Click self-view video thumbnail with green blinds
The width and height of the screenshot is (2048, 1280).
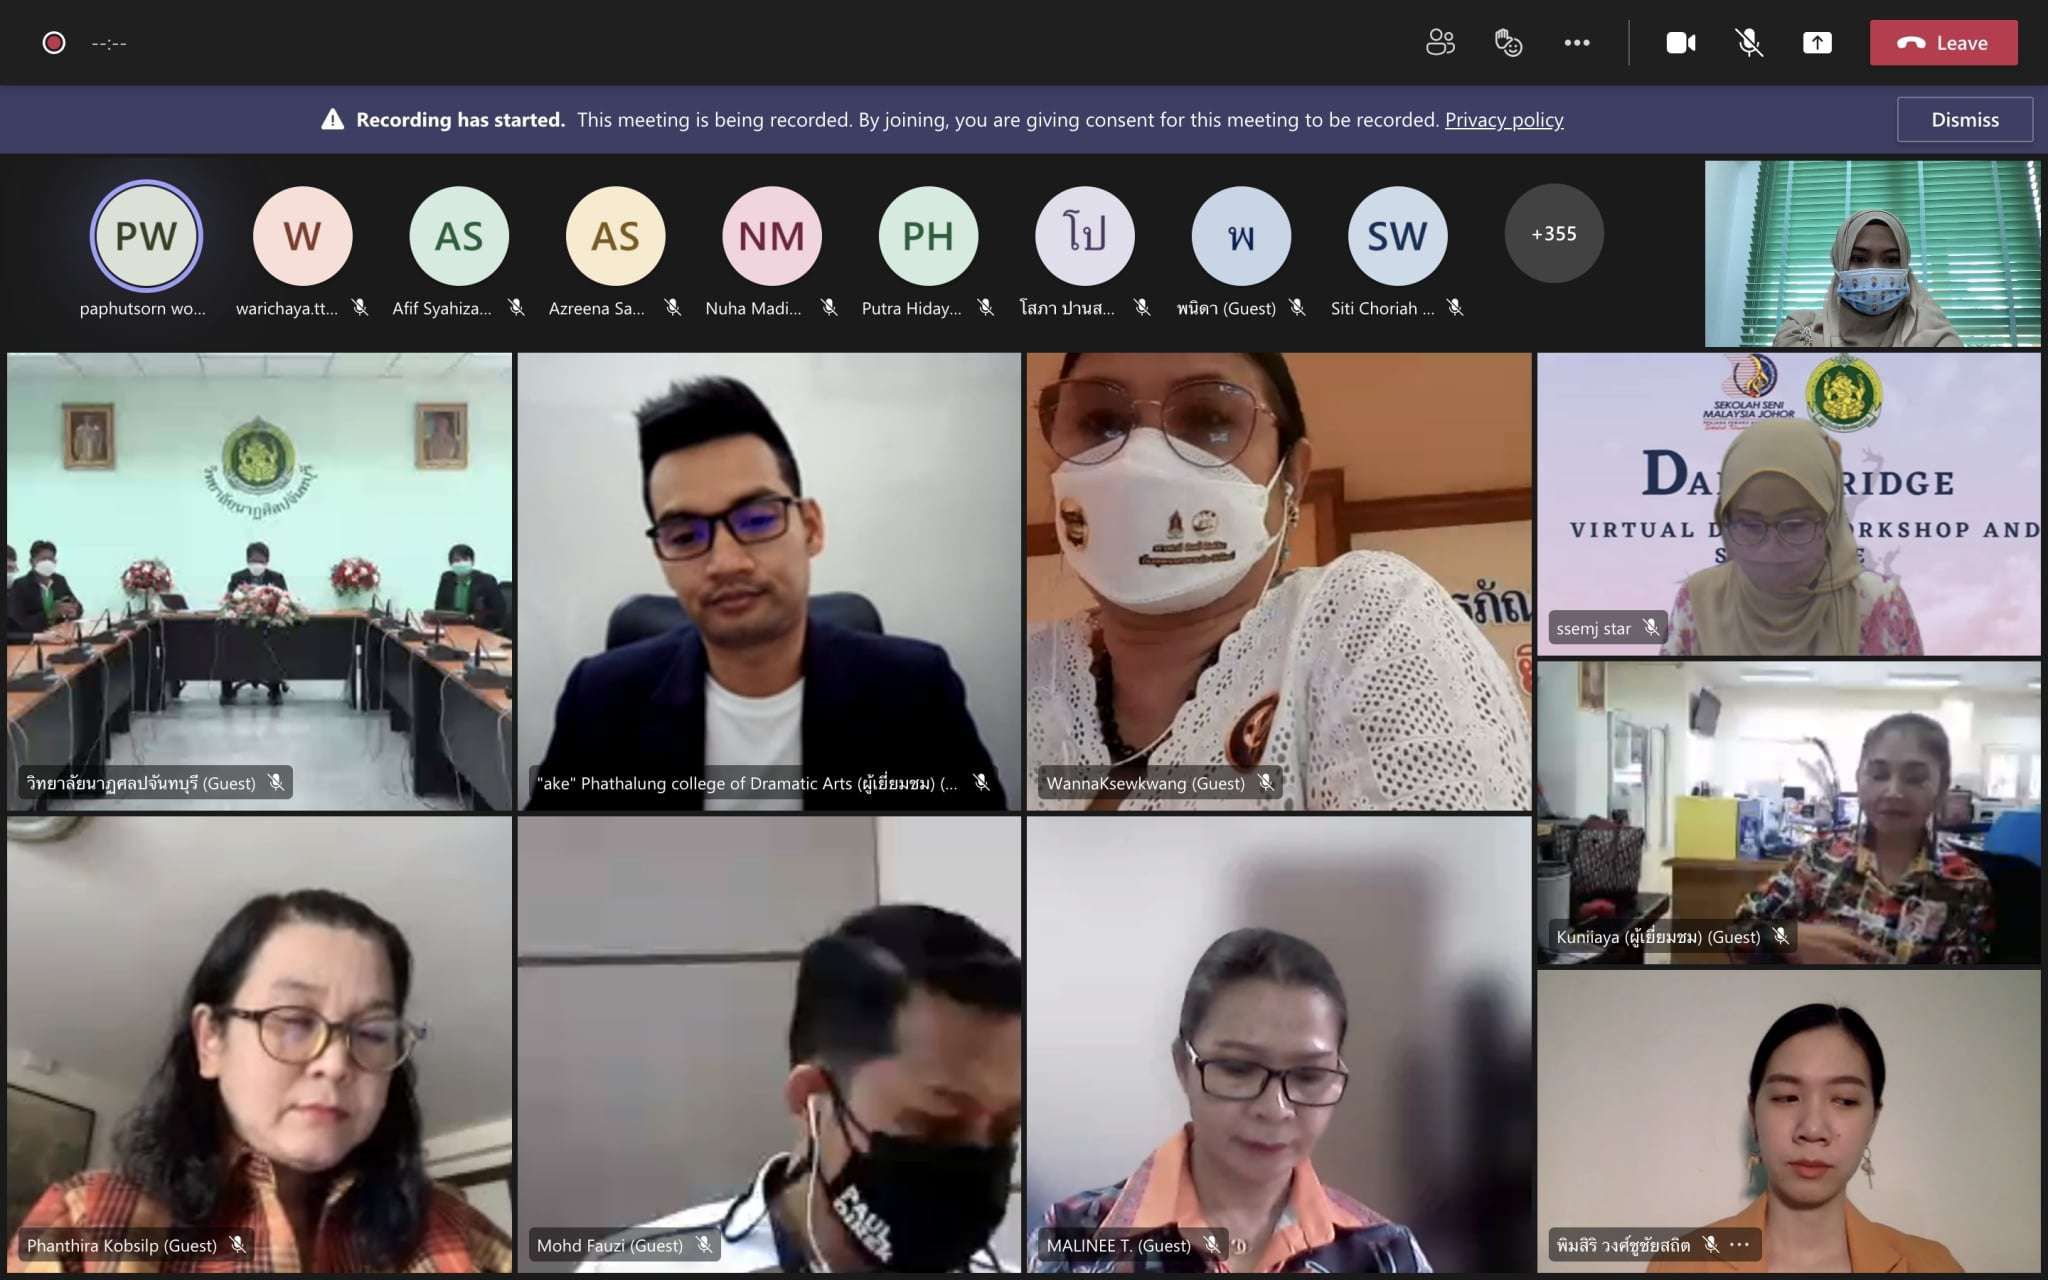click(x=1872, y=254)
